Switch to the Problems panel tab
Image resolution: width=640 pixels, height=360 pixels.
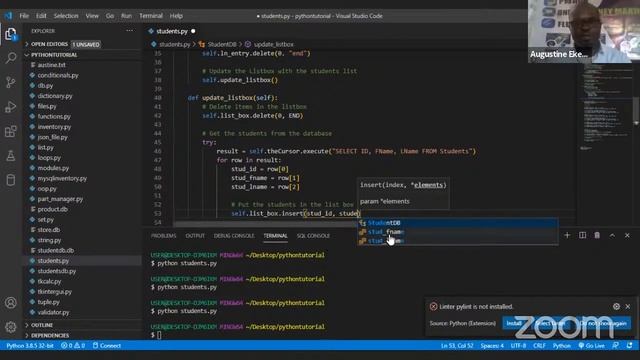pos(163,236)
